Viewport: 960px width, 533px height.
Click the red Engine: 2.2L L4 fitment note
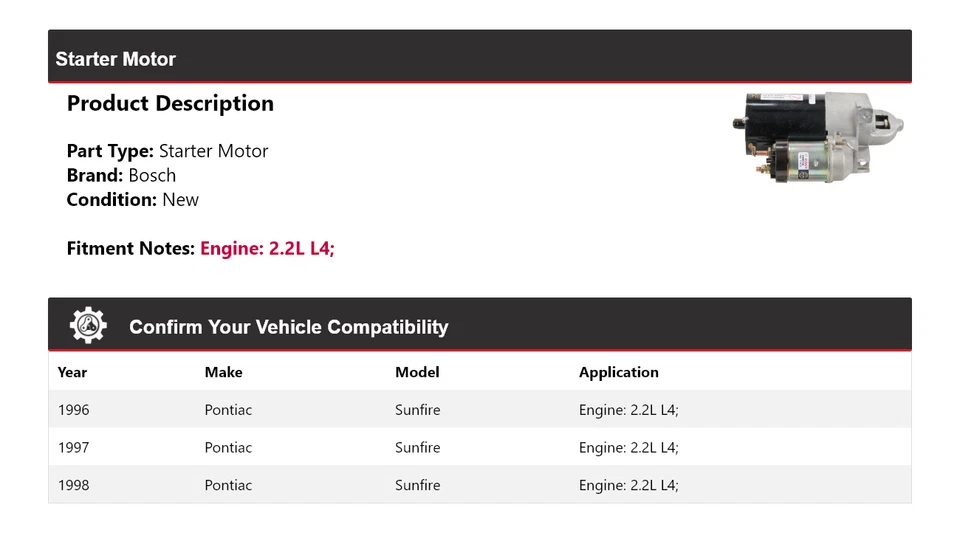(267, 248)
